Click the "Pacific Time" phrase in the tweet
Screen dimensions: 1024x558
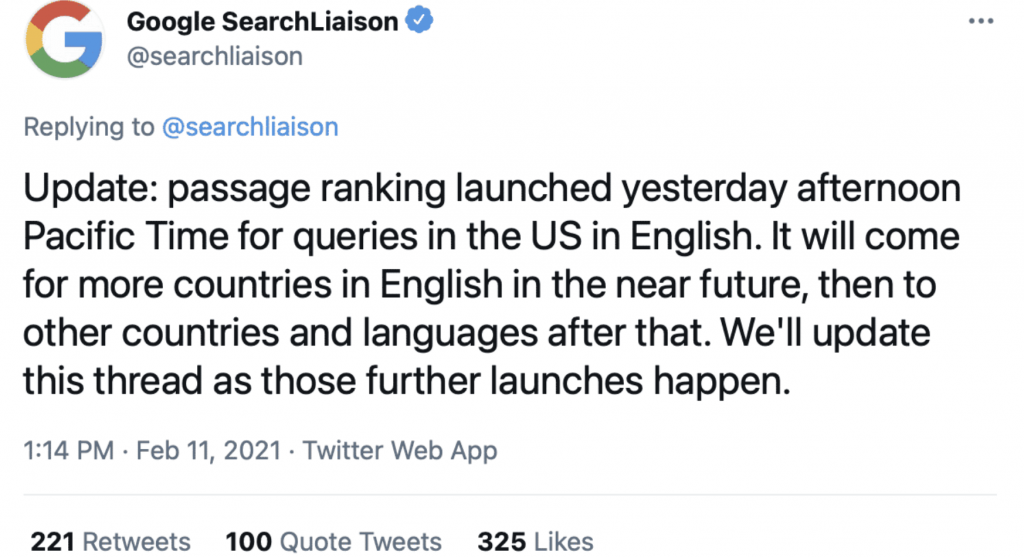126,236
